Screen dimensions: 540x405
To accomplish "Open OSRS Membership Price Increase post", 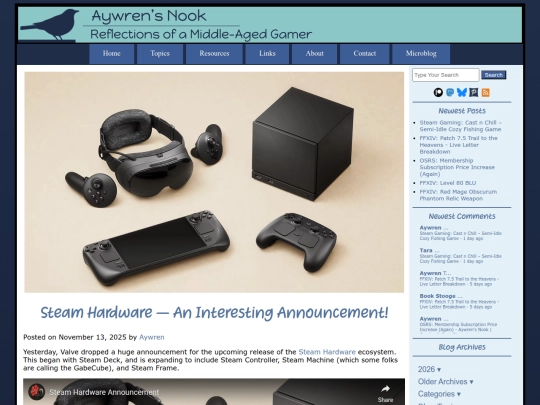I will point(457,167).
